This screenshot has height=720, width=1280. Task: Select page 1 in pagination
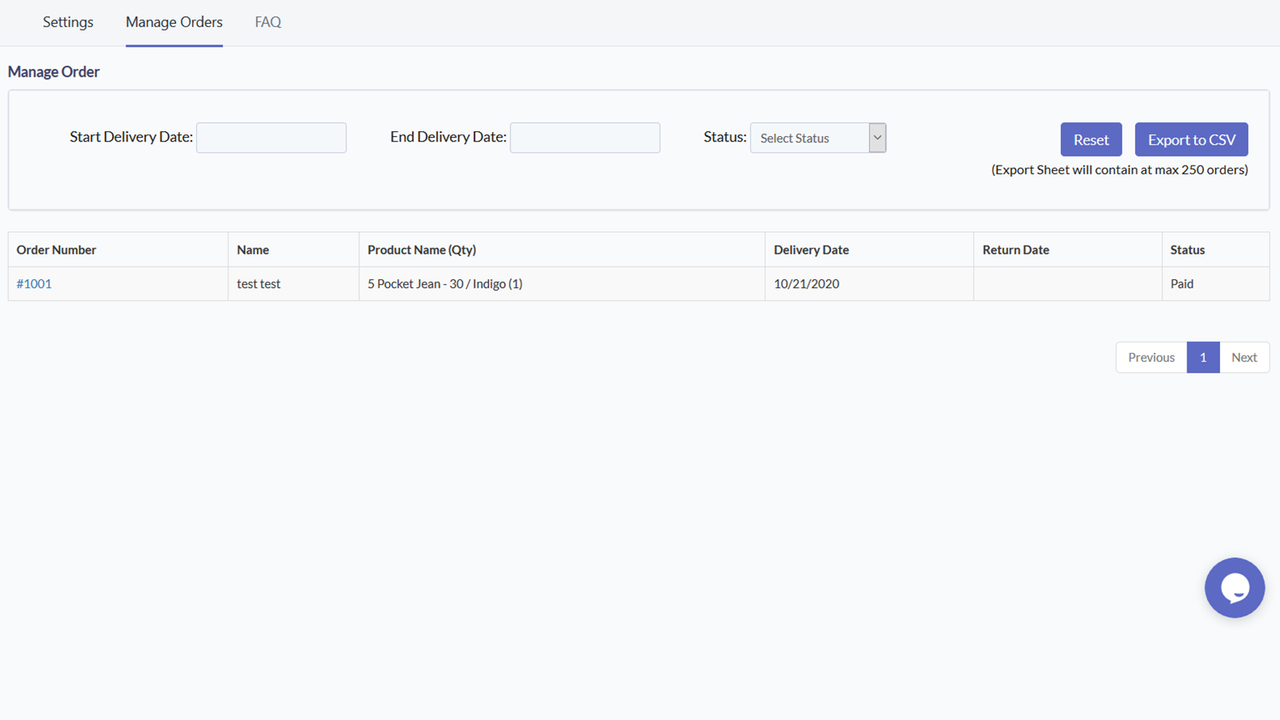tap(1203, 357)
